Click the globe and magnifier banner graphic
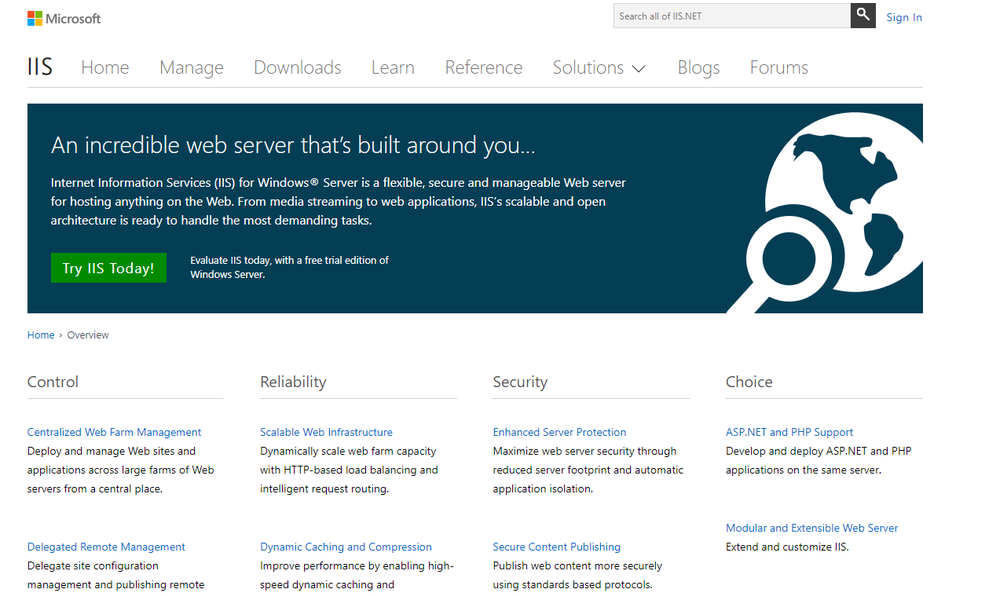Screen dimensions: 1000x596 pyautogui.click(x=826, y=212)
